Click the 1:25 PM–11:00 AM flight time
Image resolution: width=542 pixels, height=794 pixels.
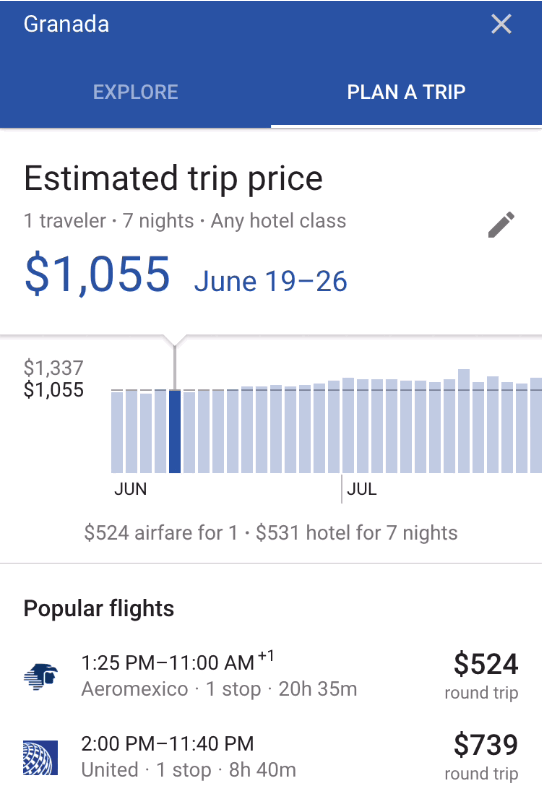point(177,662)
